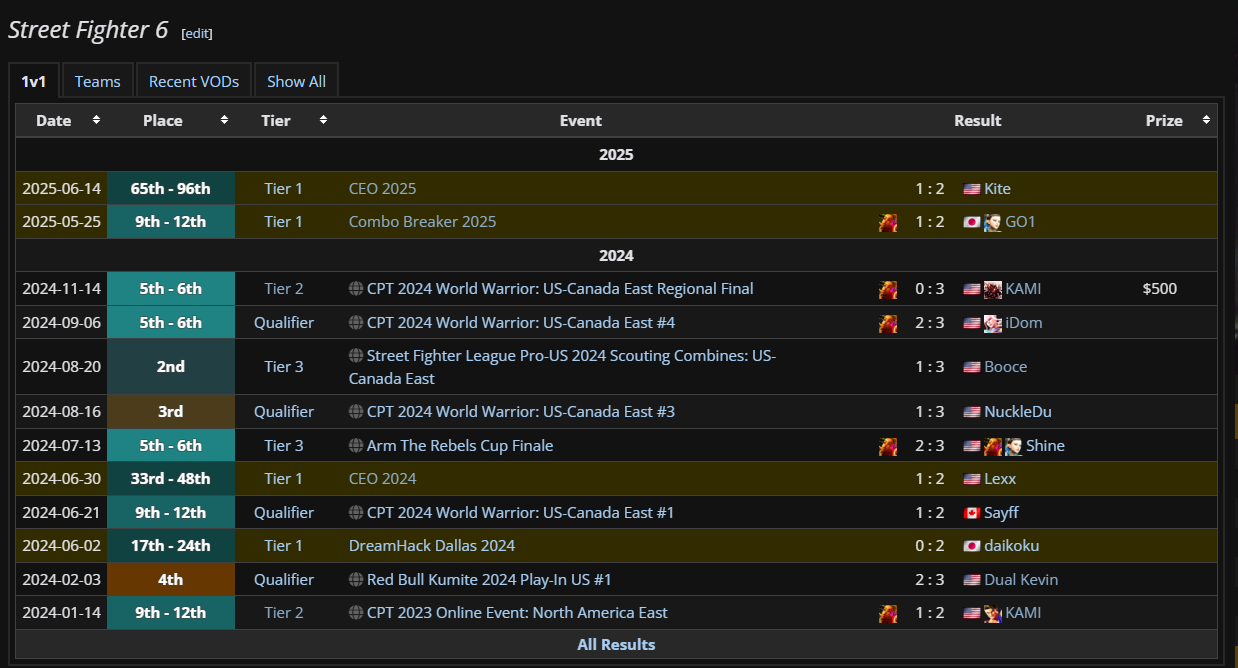Click the opponent character portrait beside iDom

(x=992, y=323)
